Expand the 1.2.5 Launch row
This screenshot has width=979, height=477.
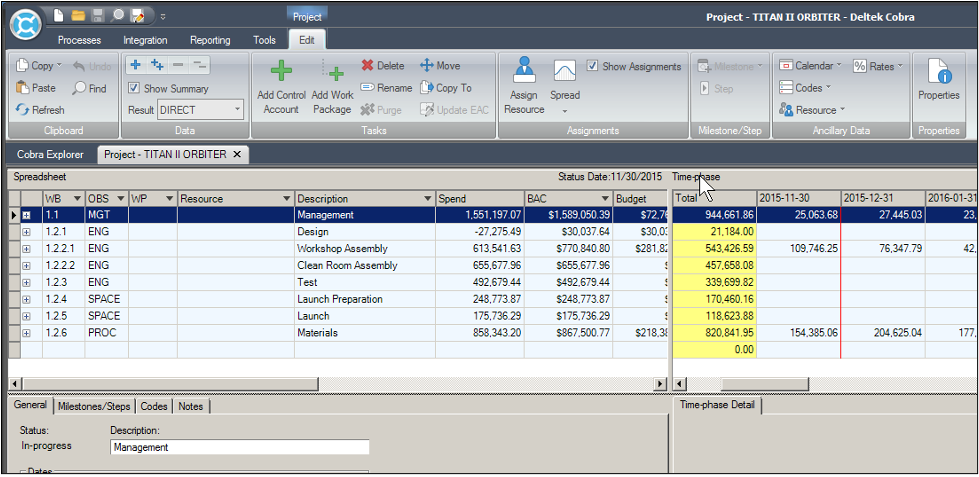coord(26,316)
